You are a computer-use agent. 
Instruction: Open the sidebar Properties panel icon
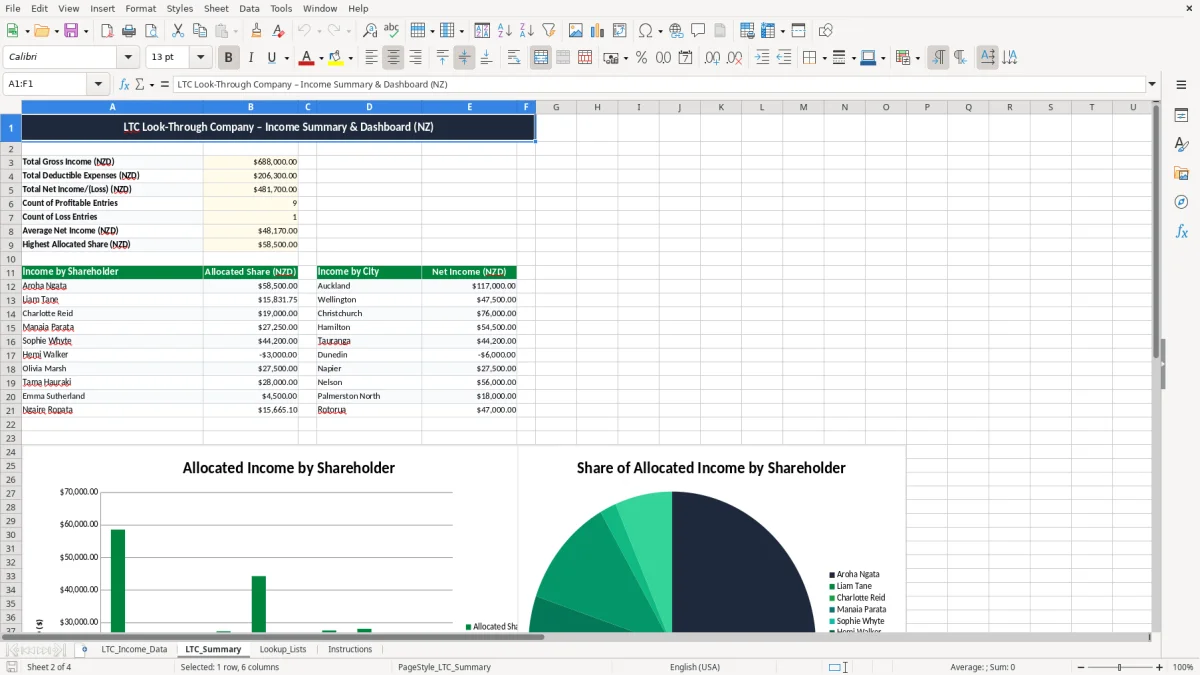pyautogui.click(x=1181, y=116)
